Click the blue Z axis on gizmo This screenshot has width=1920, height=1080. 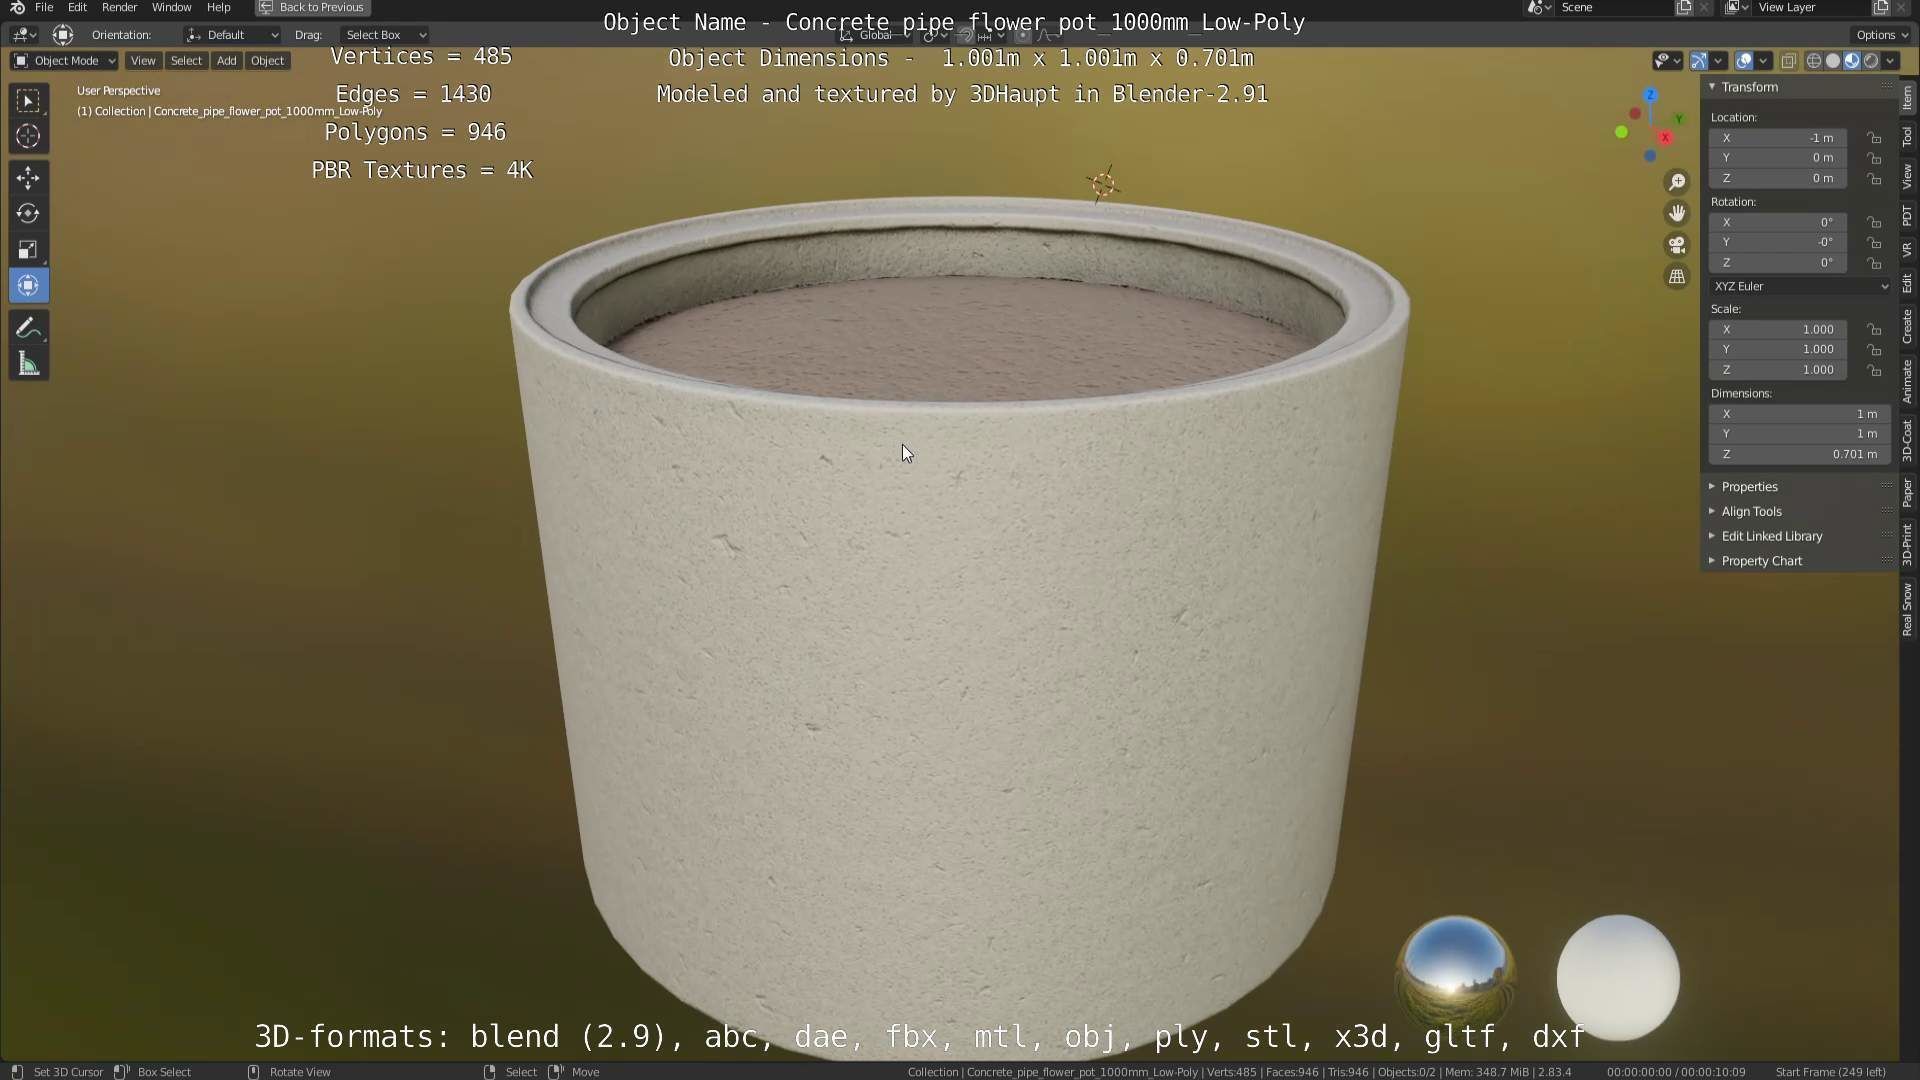[x=1650, y=95]
